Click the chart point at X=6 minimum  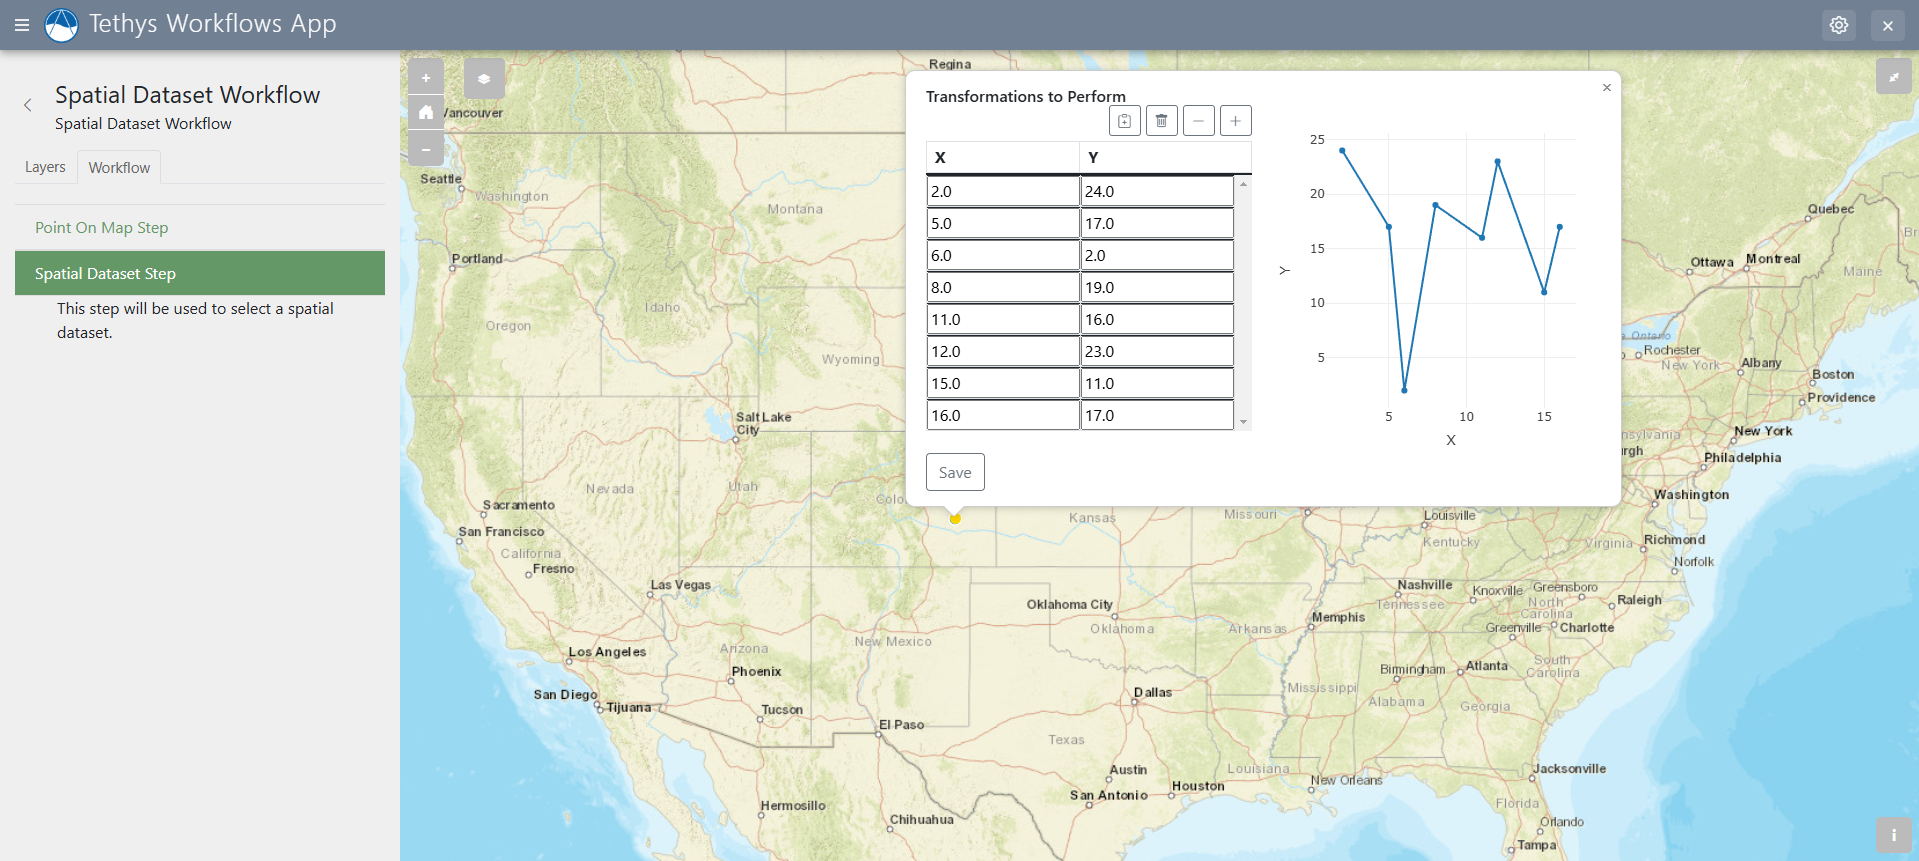click(1404, 390)
